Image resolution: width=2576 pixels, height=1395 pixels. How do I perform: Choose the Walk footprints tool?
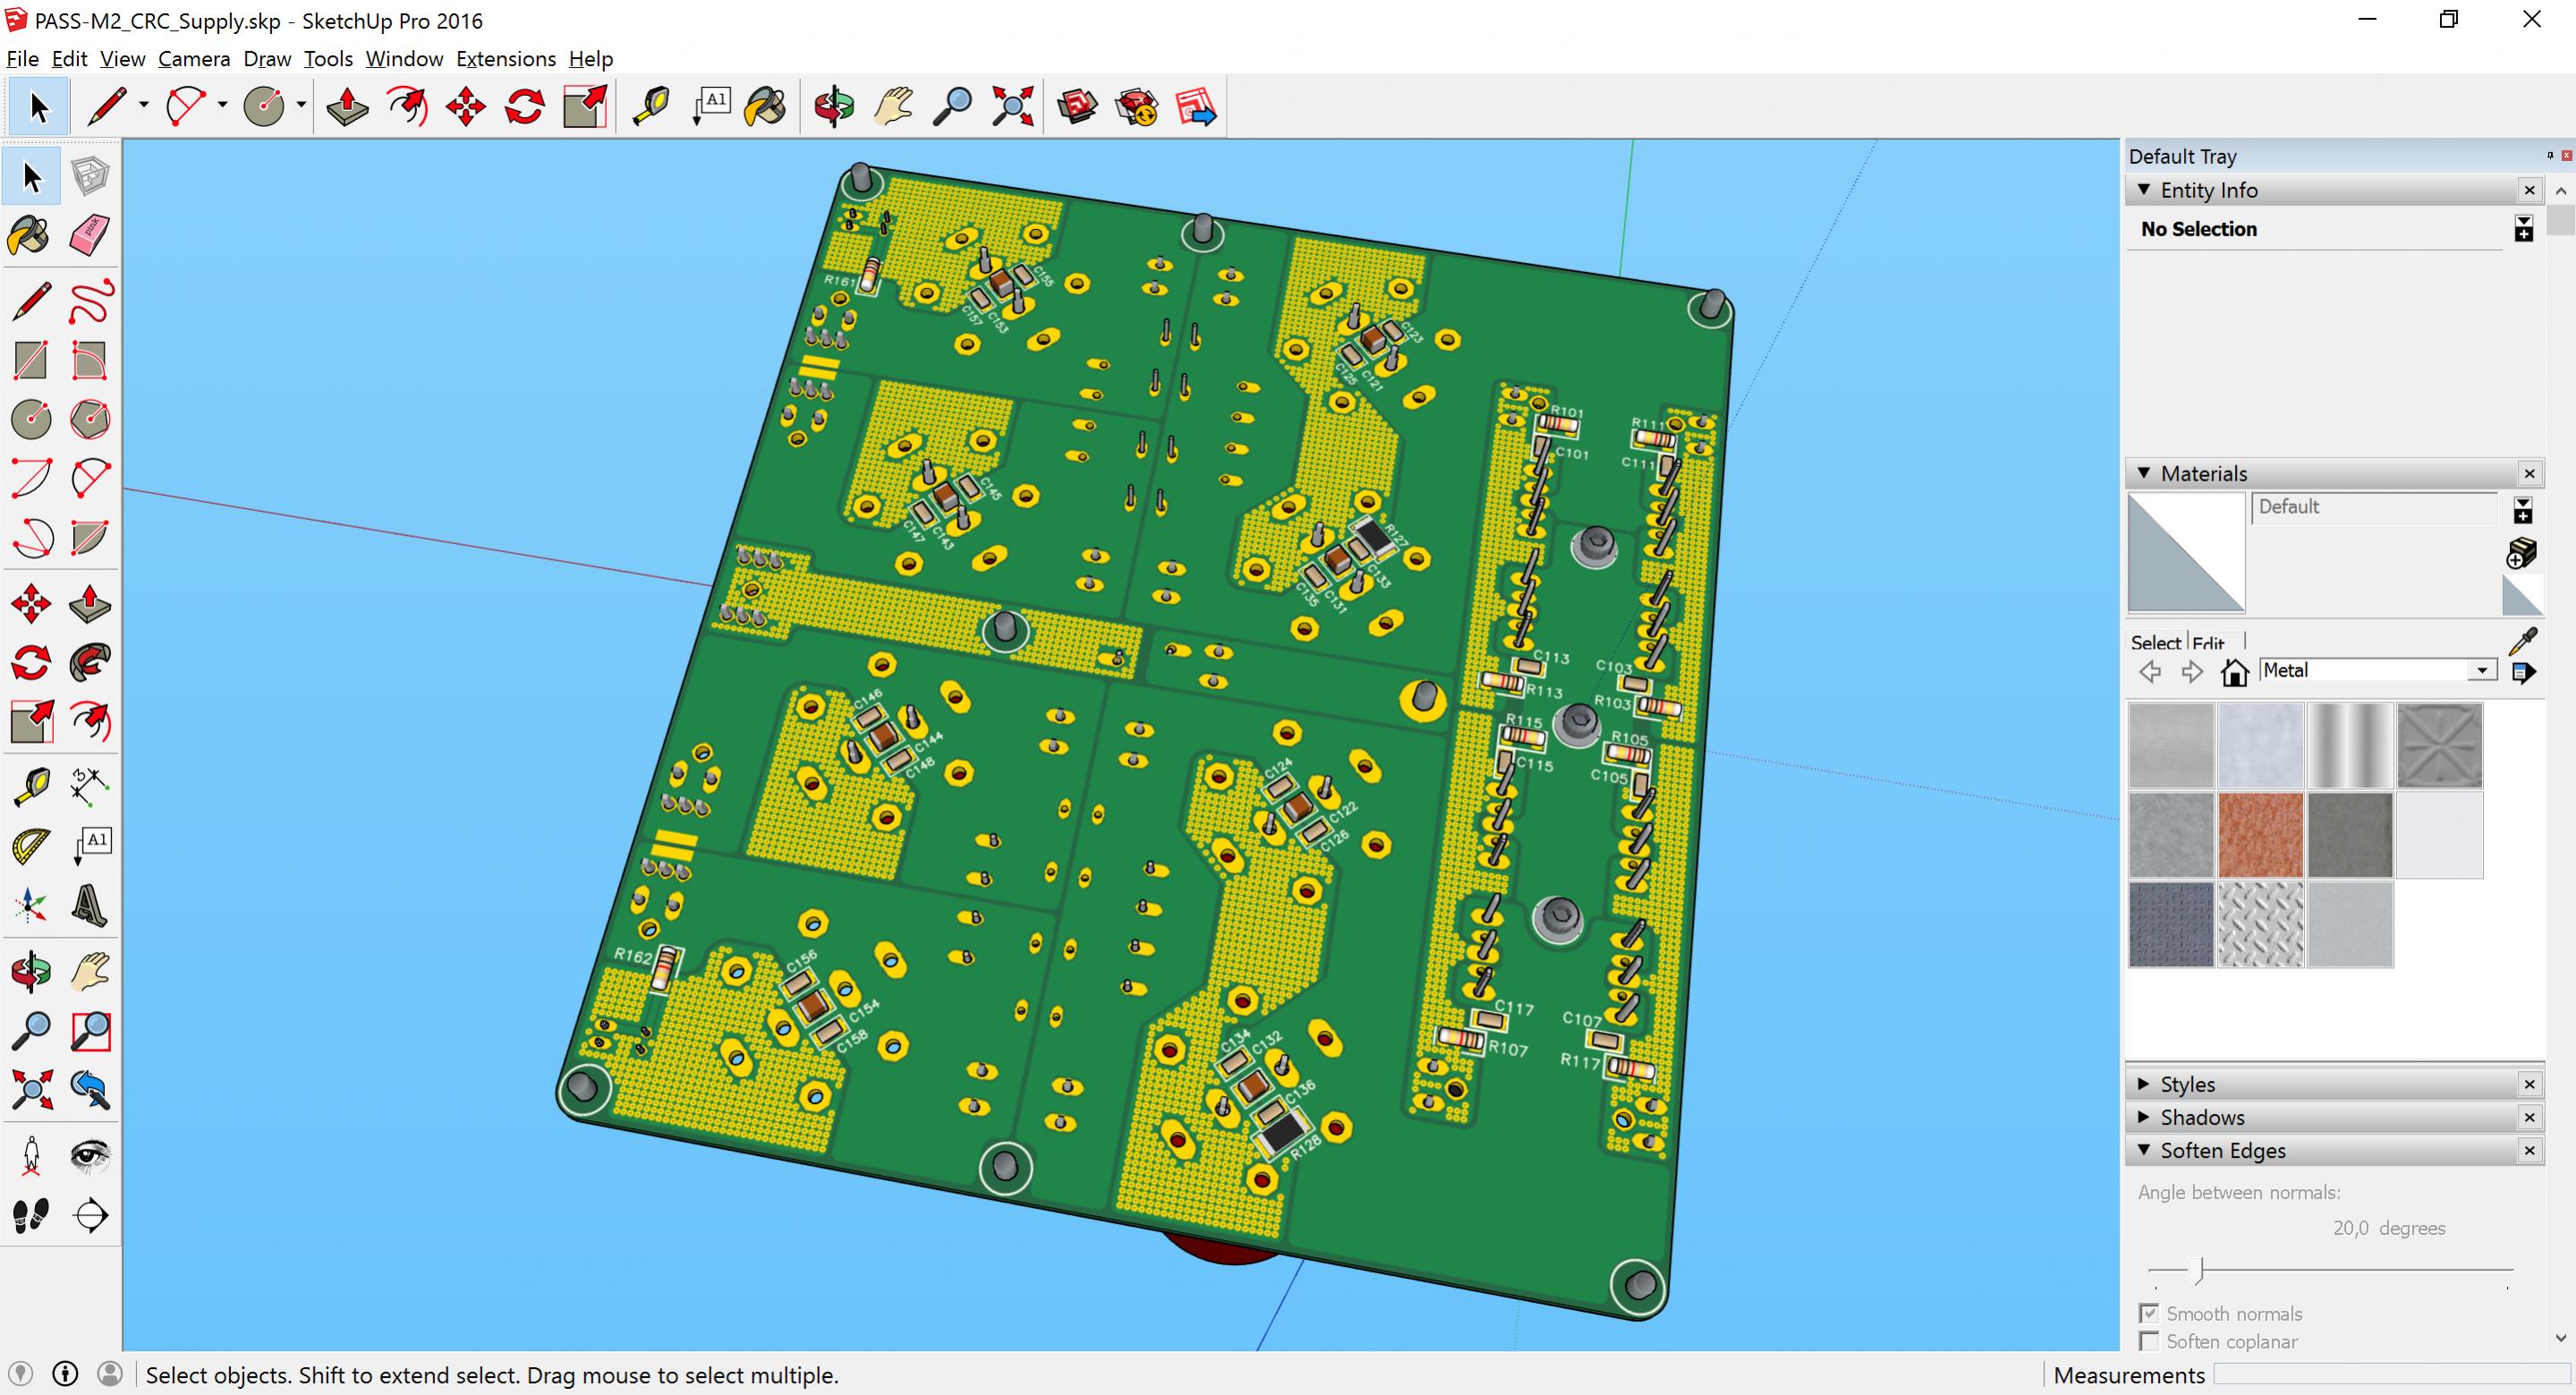point(31,1214)
